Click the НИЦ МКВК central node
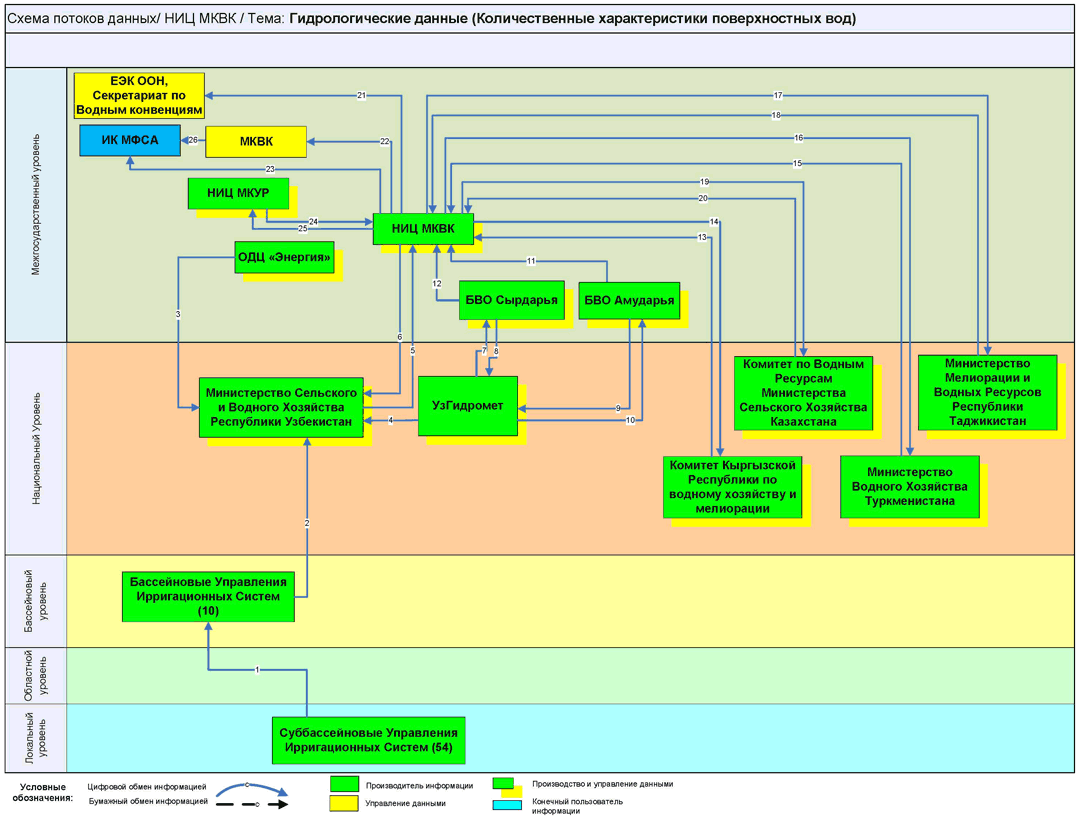The width and height of the screenshot is (1079, 819). coord(422,229)
